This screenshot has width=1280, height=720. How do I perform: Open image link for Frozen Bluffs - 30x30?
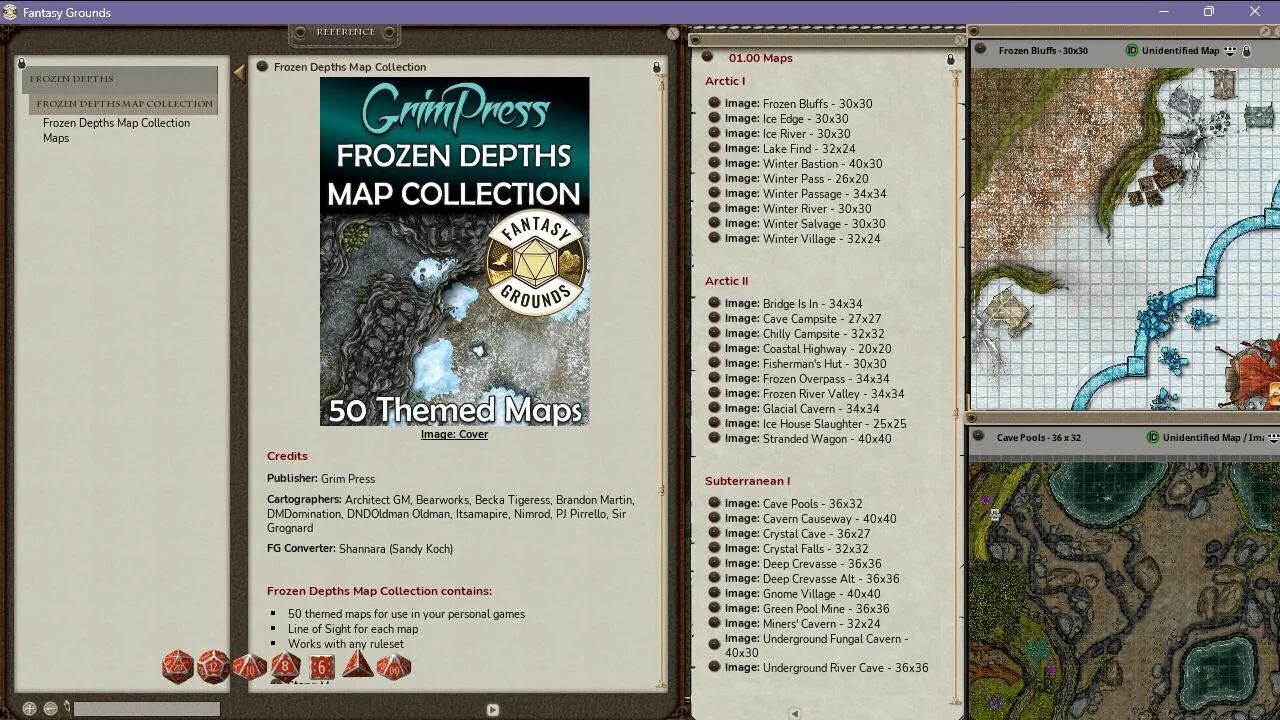click(714, 103)
